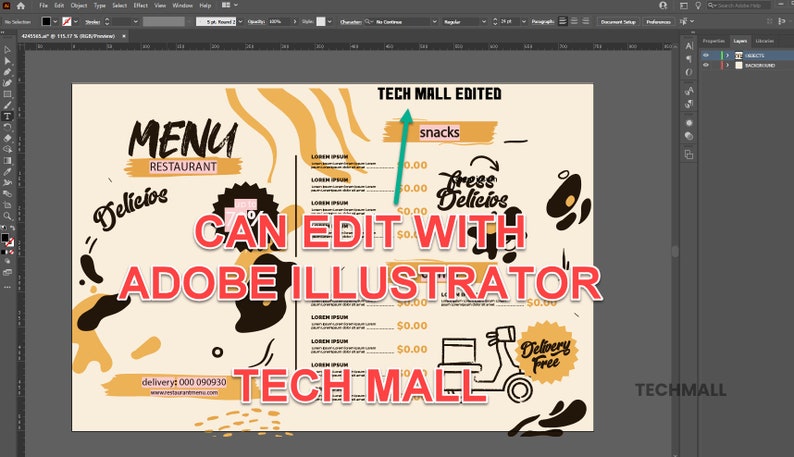This screenshot has height=457, width=794.
Task: Select the Eraser tool
Action: 7,138
